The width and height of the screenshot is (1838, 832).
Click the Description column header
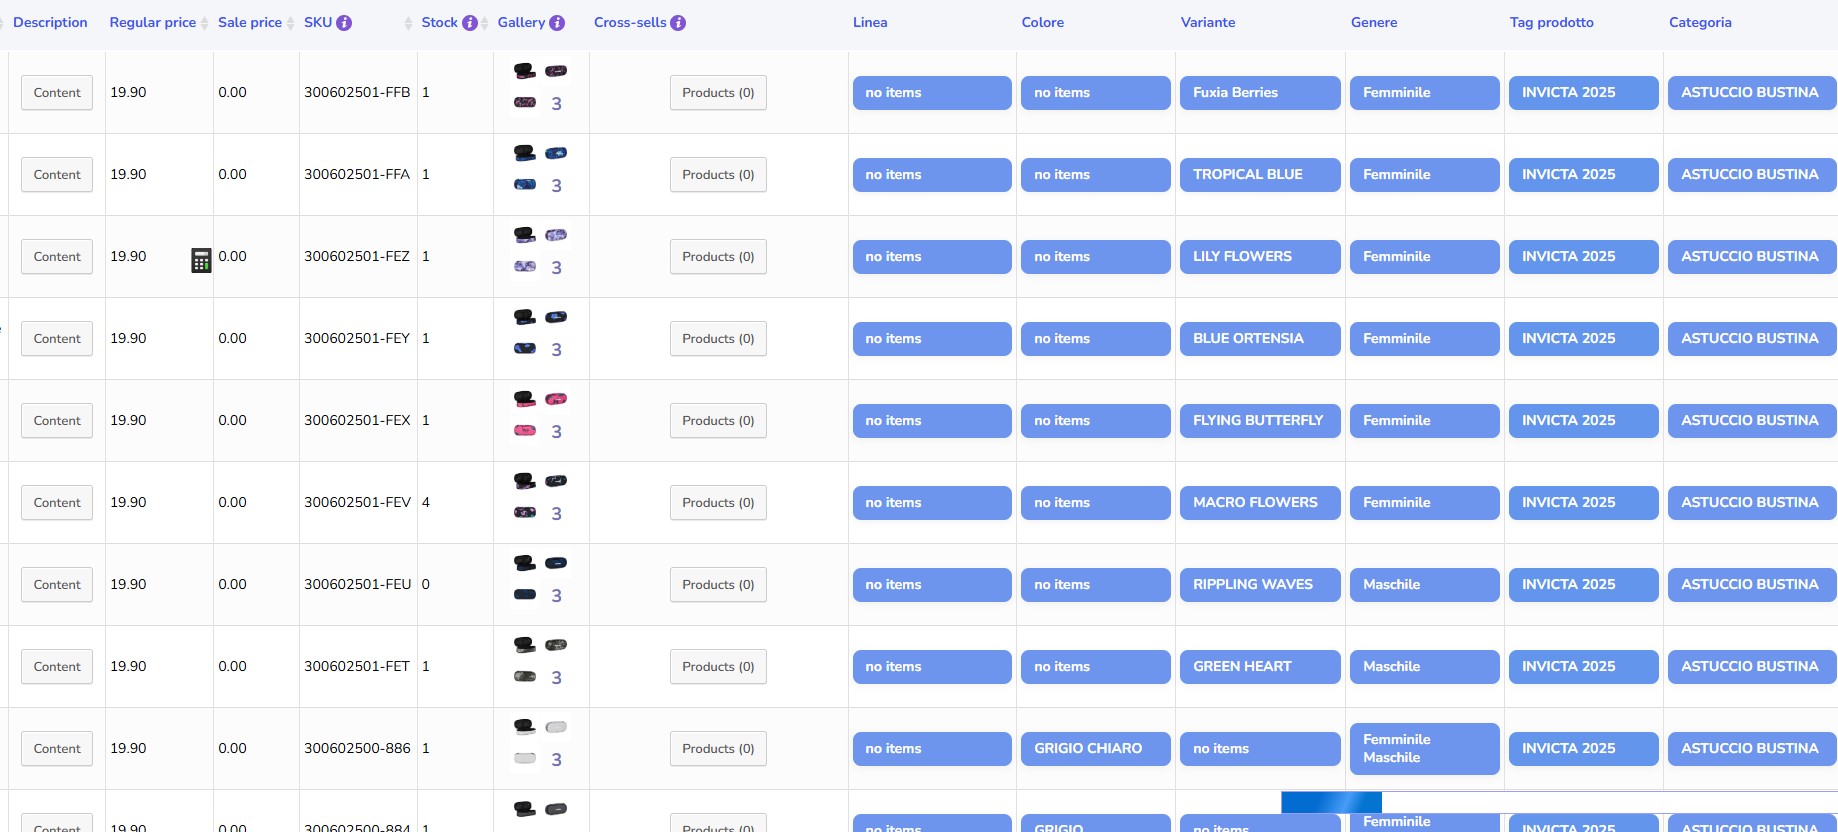(50, 23)
